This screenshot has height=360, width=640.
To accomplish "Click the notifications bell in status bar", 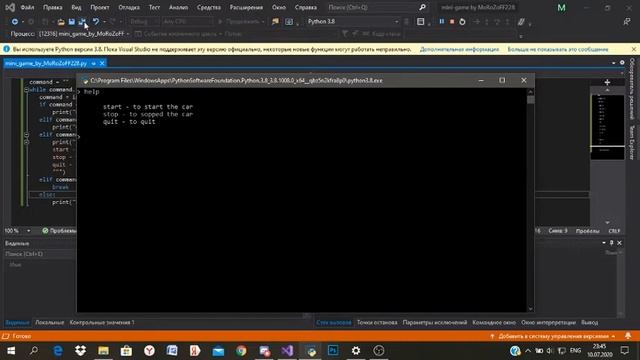I will coord(628,336).
